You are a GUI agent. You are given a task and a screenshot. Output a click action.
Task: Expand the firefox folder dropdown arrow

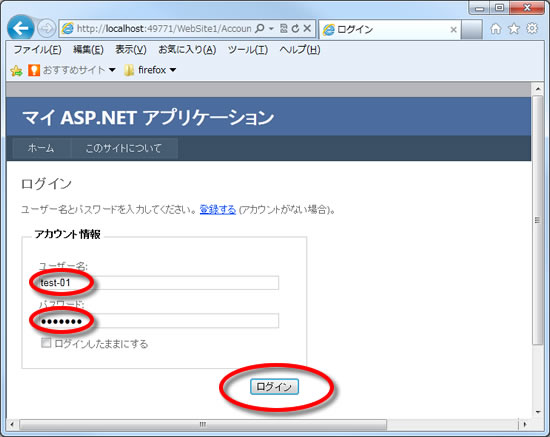coord(173,70)
